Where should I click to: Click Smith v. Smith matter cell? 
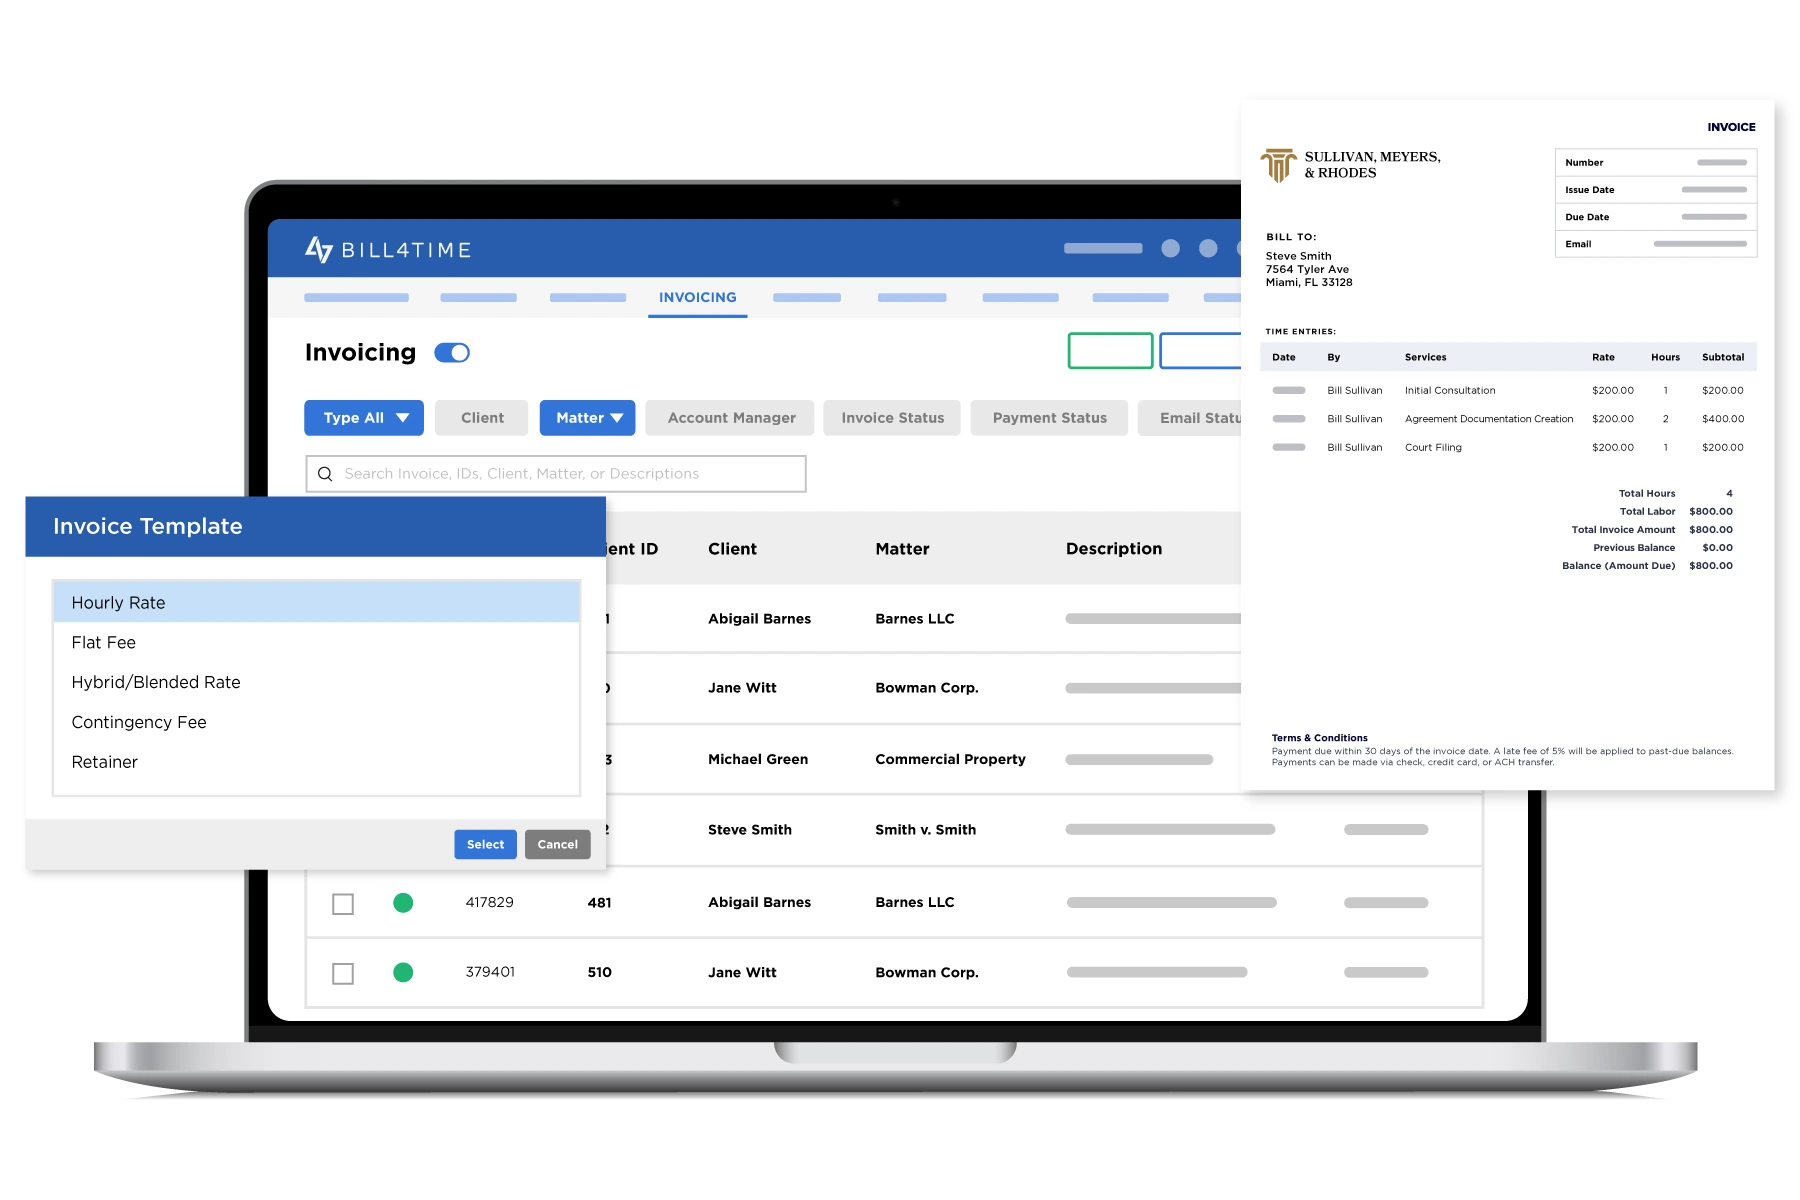pos(925,830)
